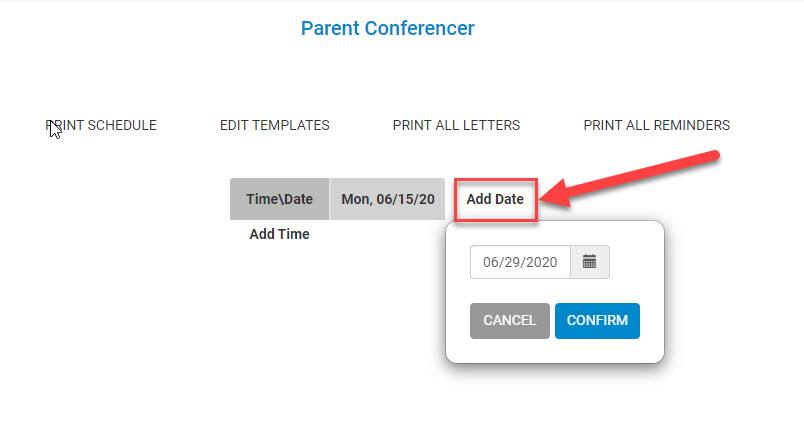804x444 pixels.
Task: Click the word LETTERS in the menu
Action: 491,125
